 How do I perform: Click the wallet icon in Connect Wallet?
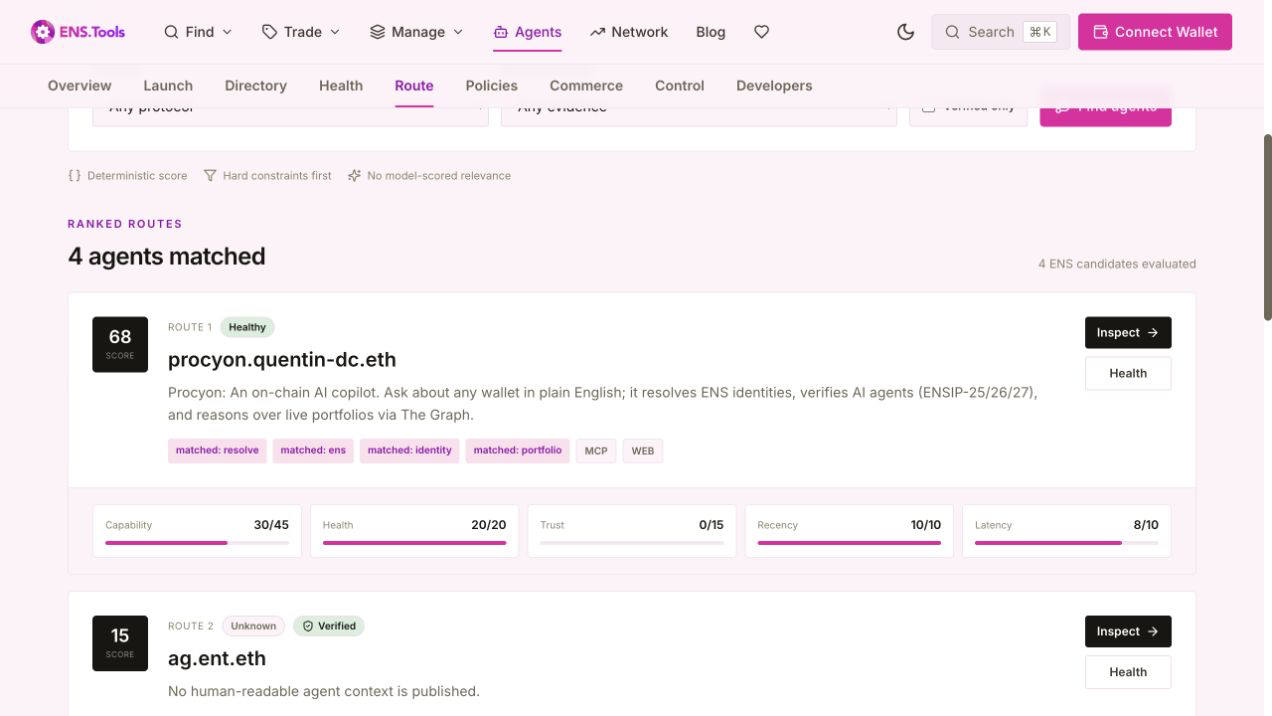click(1100, 32)
